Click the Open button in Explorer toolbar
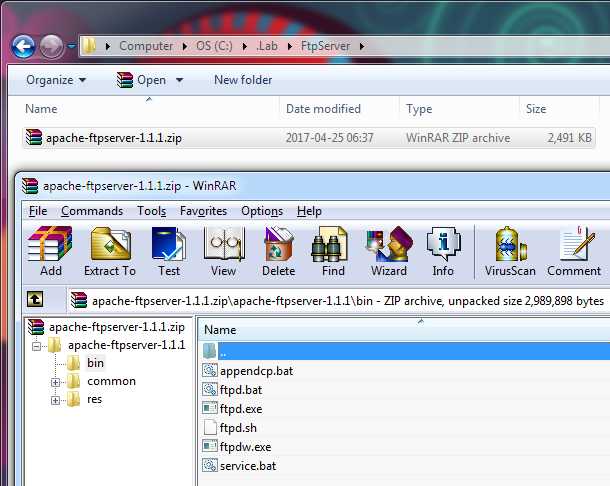This screenshot has height=486, width=610. [142, 80]
